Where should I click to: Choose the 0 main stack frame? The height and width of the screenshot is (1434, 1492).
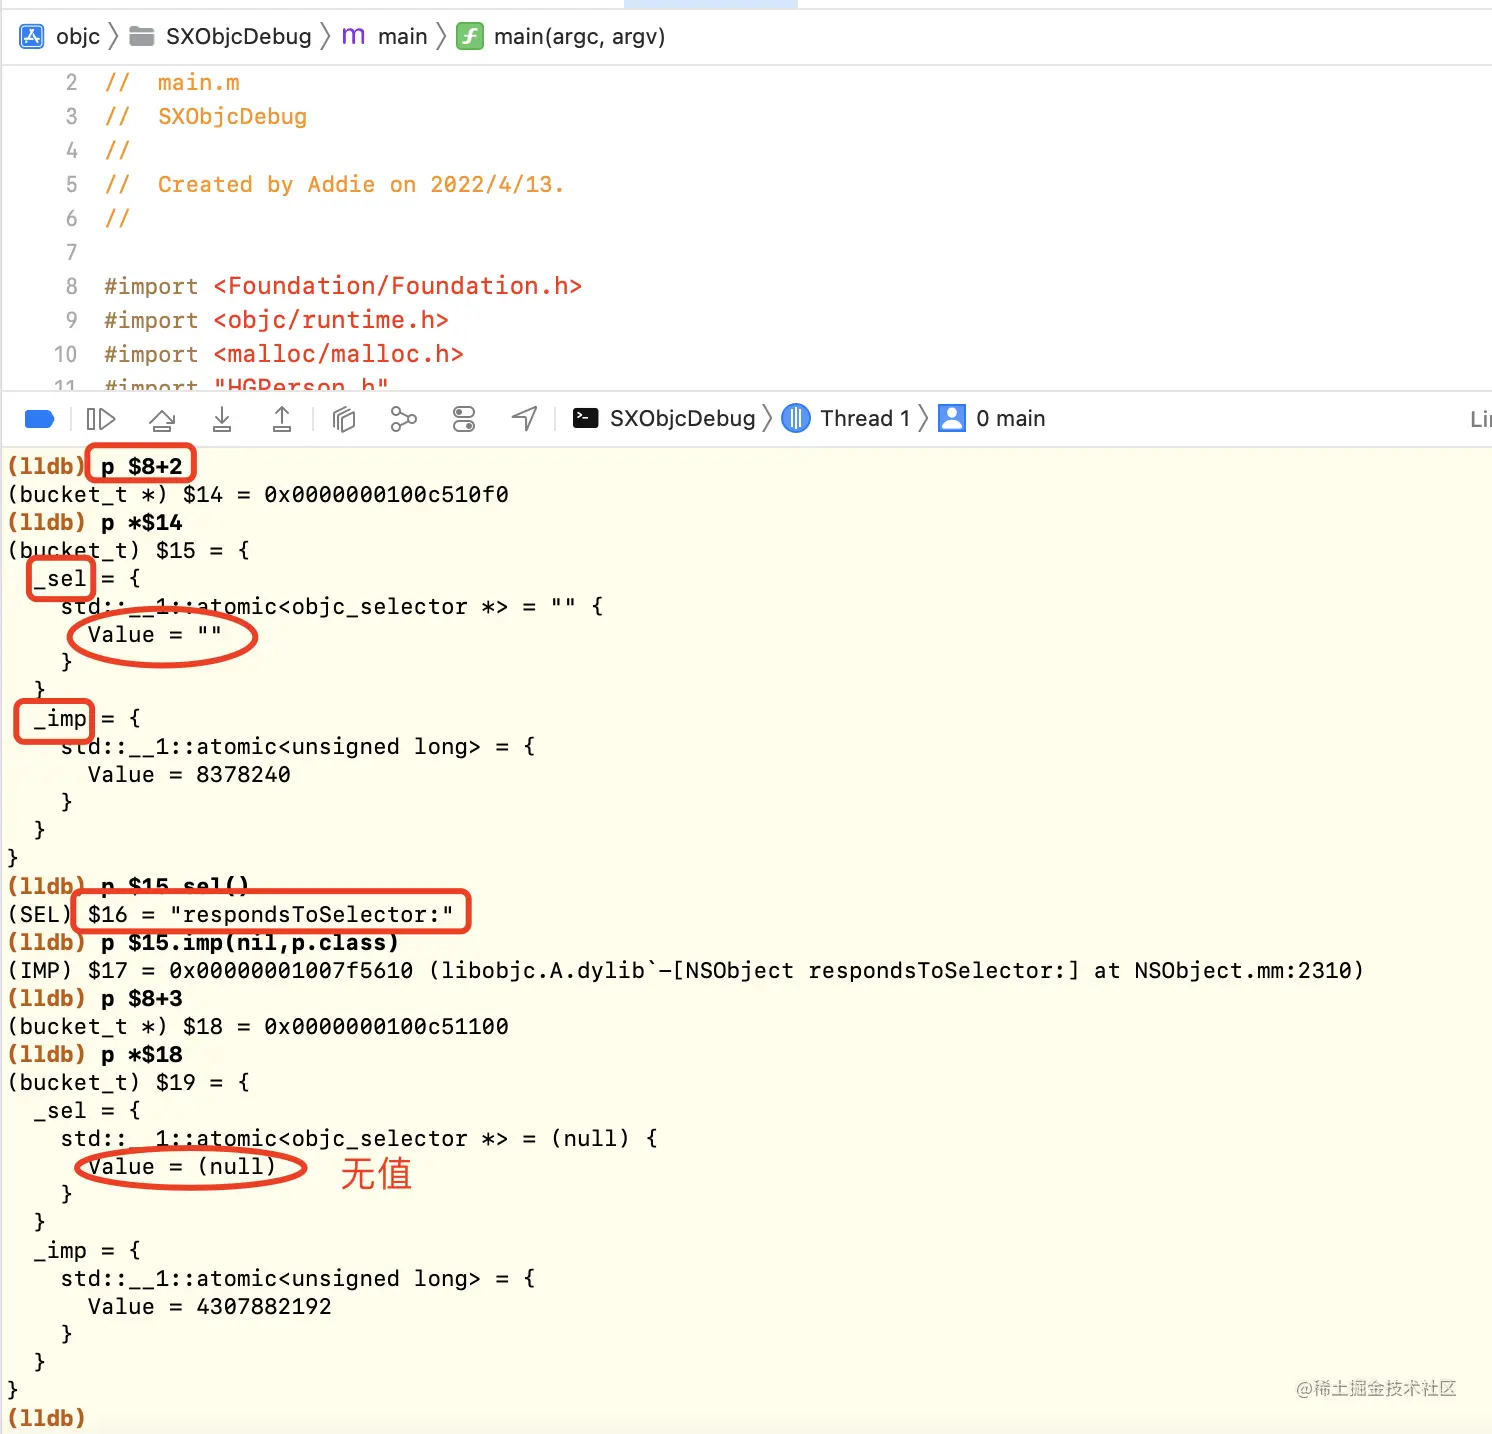992,419
